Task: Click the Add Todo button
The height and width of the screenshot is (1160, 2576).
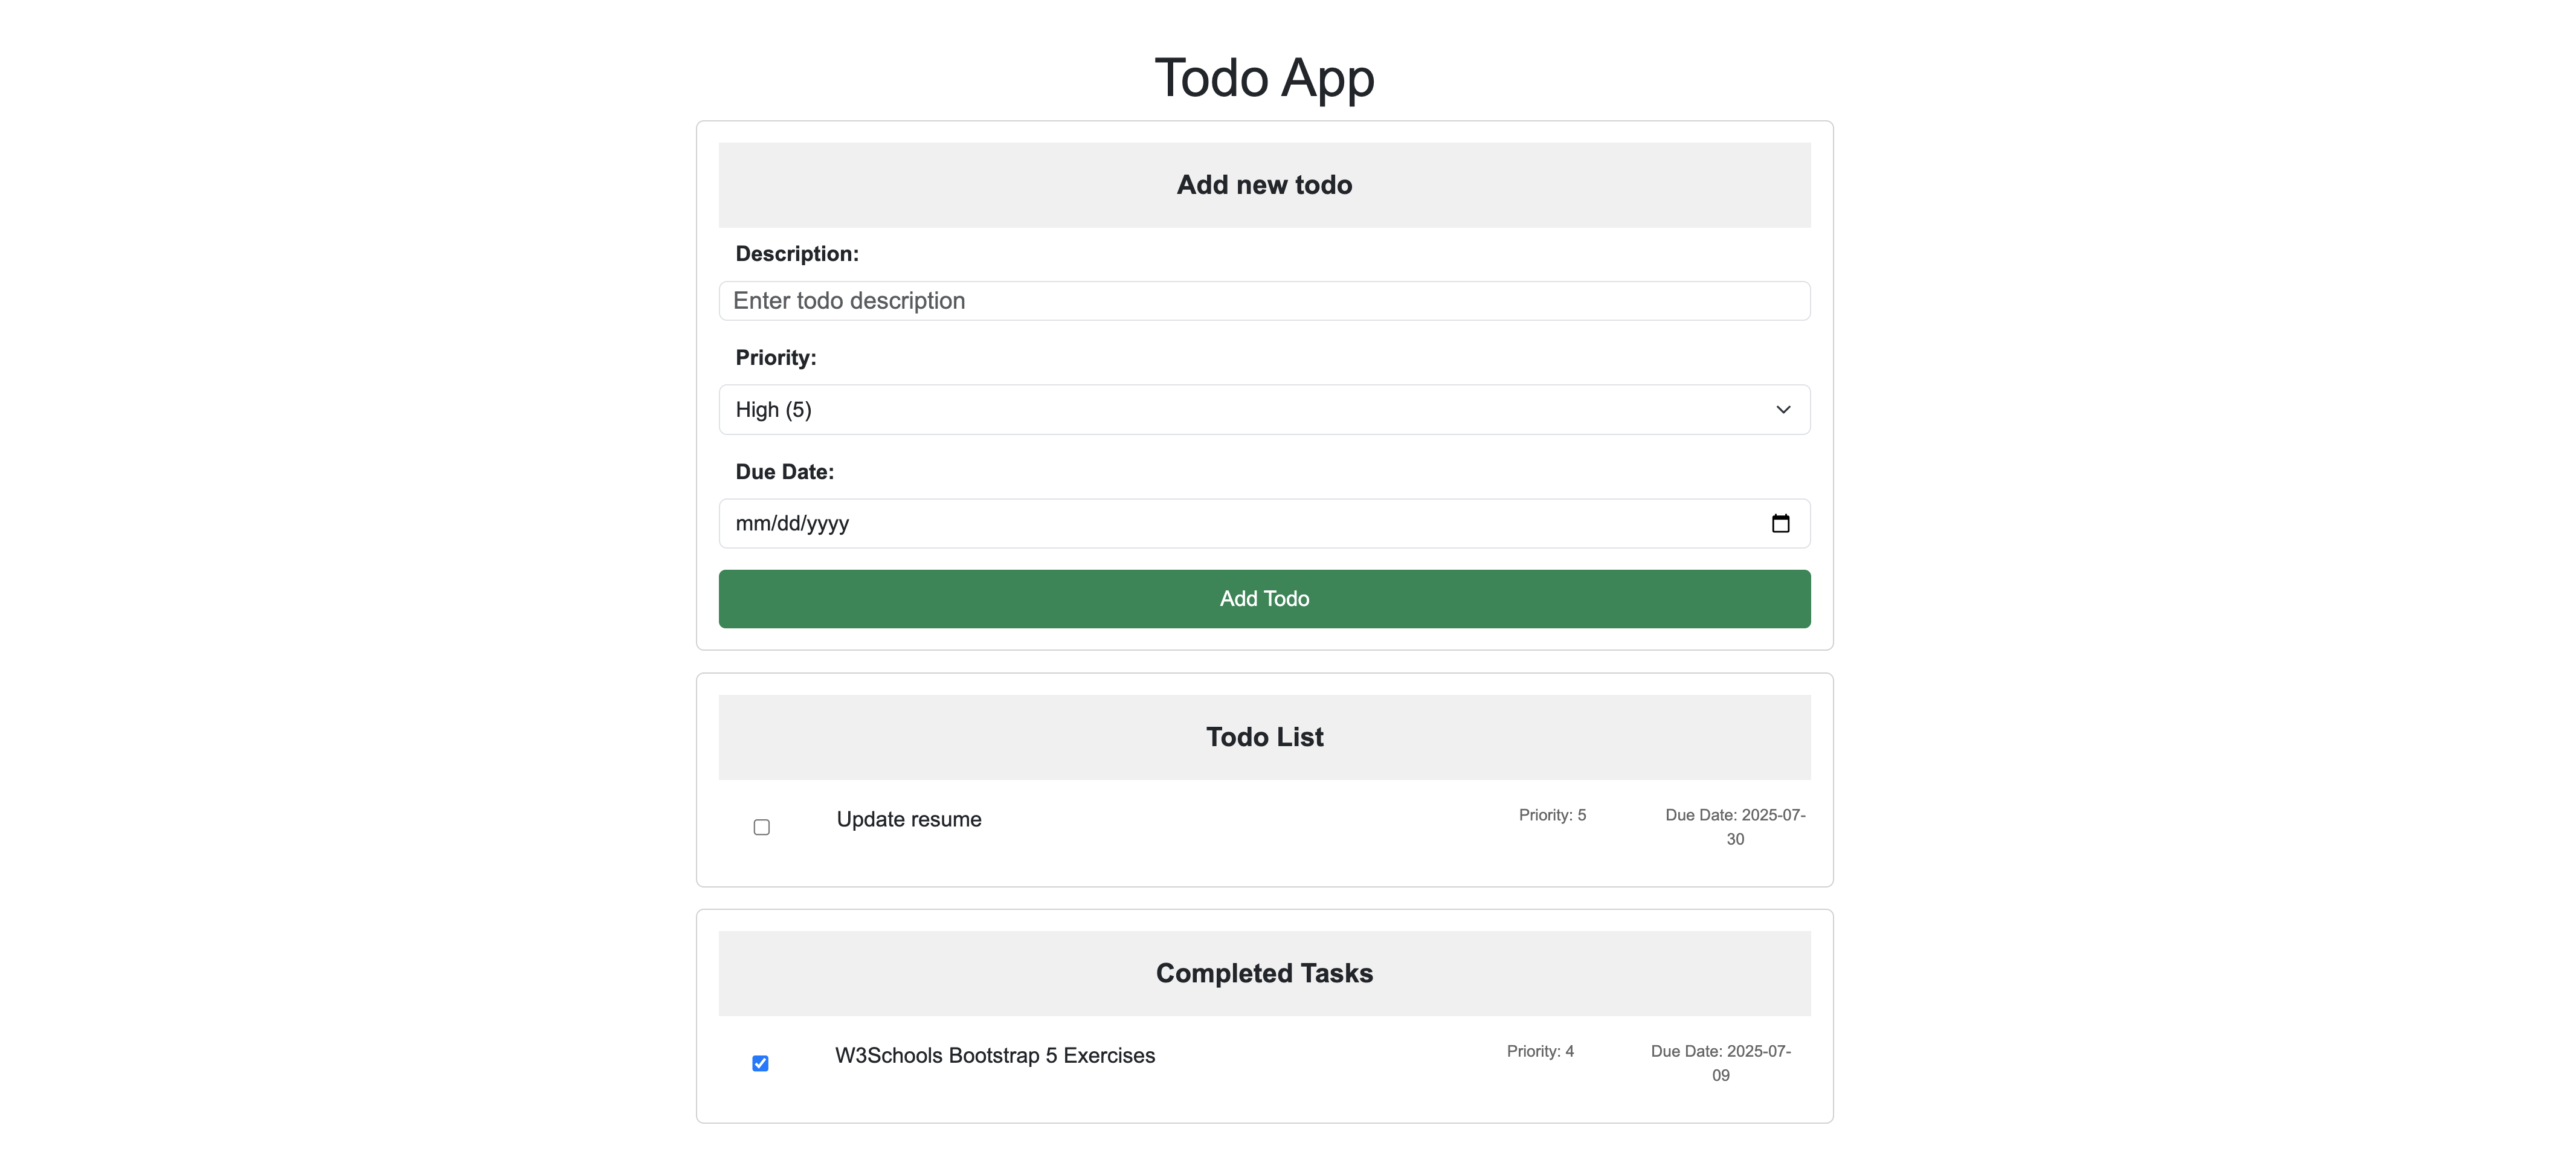Action: tap(1264, 598)
